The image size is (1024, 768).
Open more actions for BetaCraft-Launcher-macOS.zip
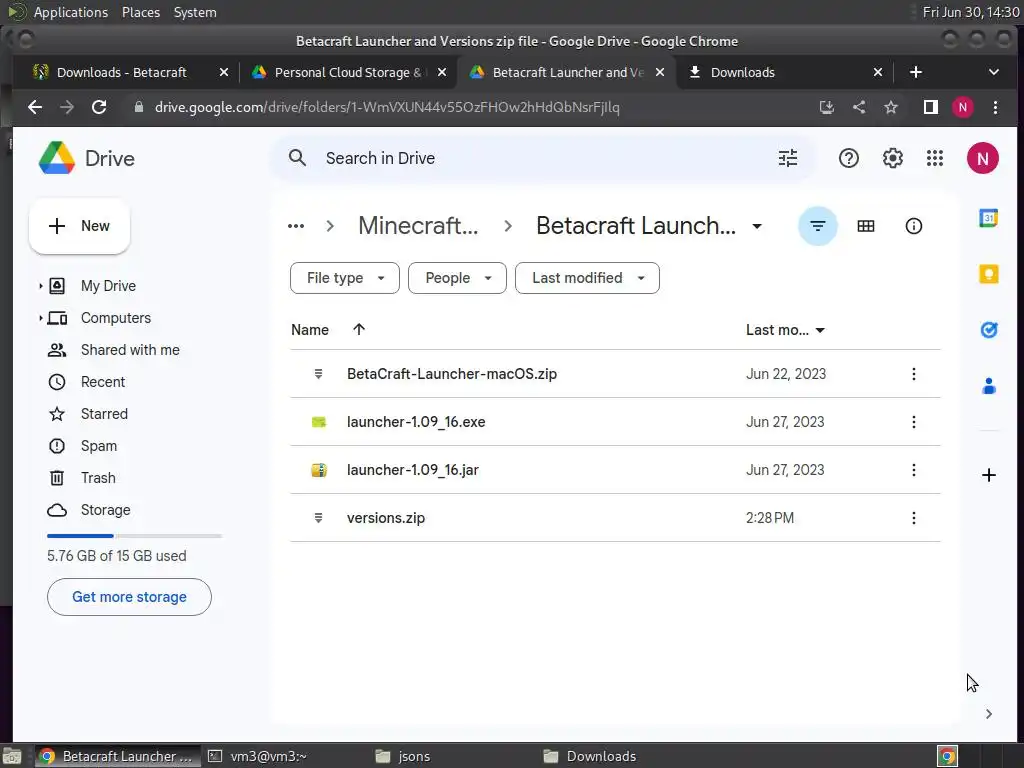click(x=913, y=374)
